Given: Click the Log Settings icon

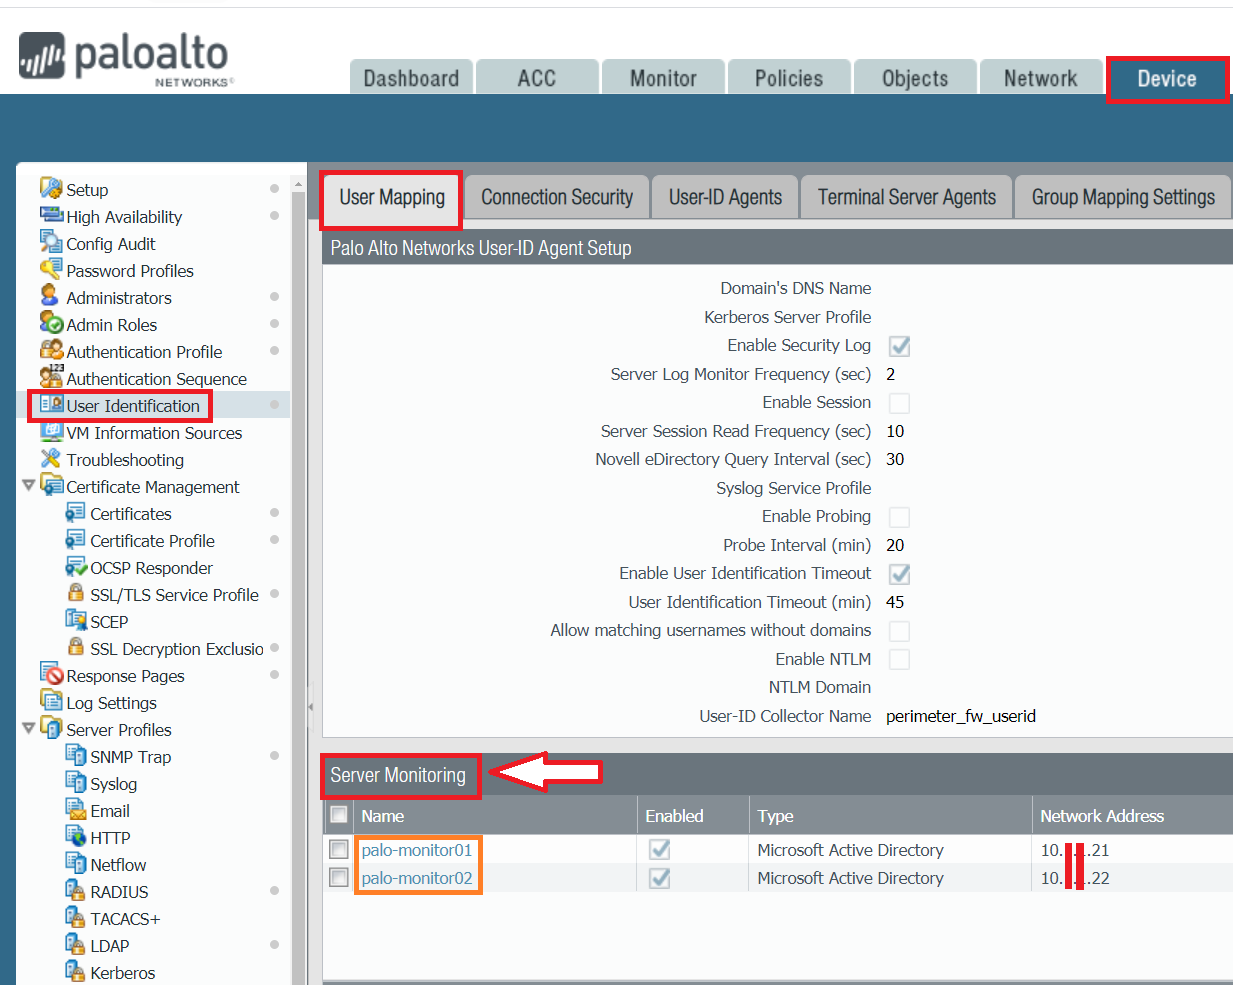Looking at the screenshot, I should click(51, 701).
